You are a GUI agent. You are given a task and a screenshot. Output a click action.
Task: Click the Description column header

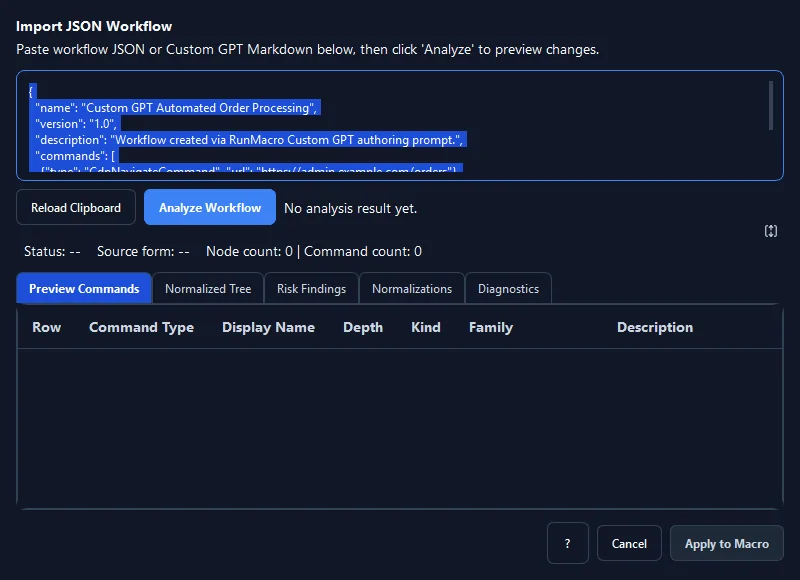click(655, 327)
